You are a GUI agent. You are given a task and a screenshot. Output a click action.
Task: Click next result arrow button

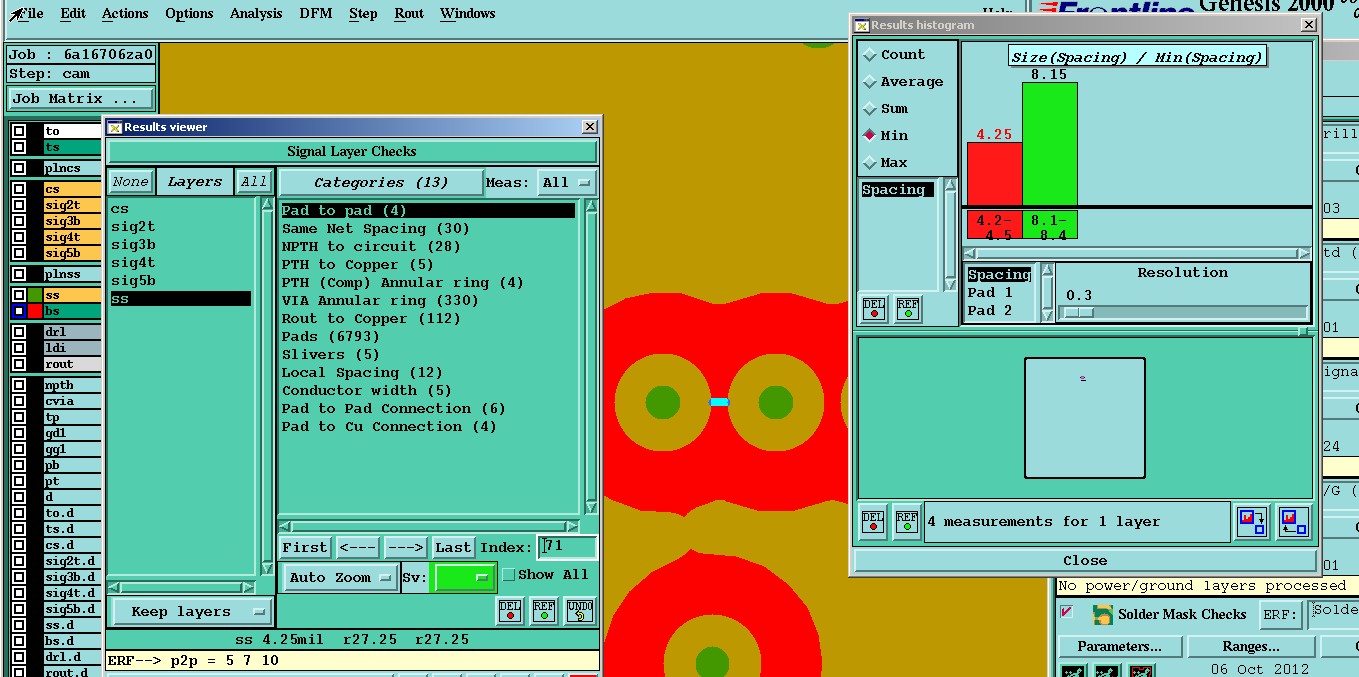[x=405, y=548]
